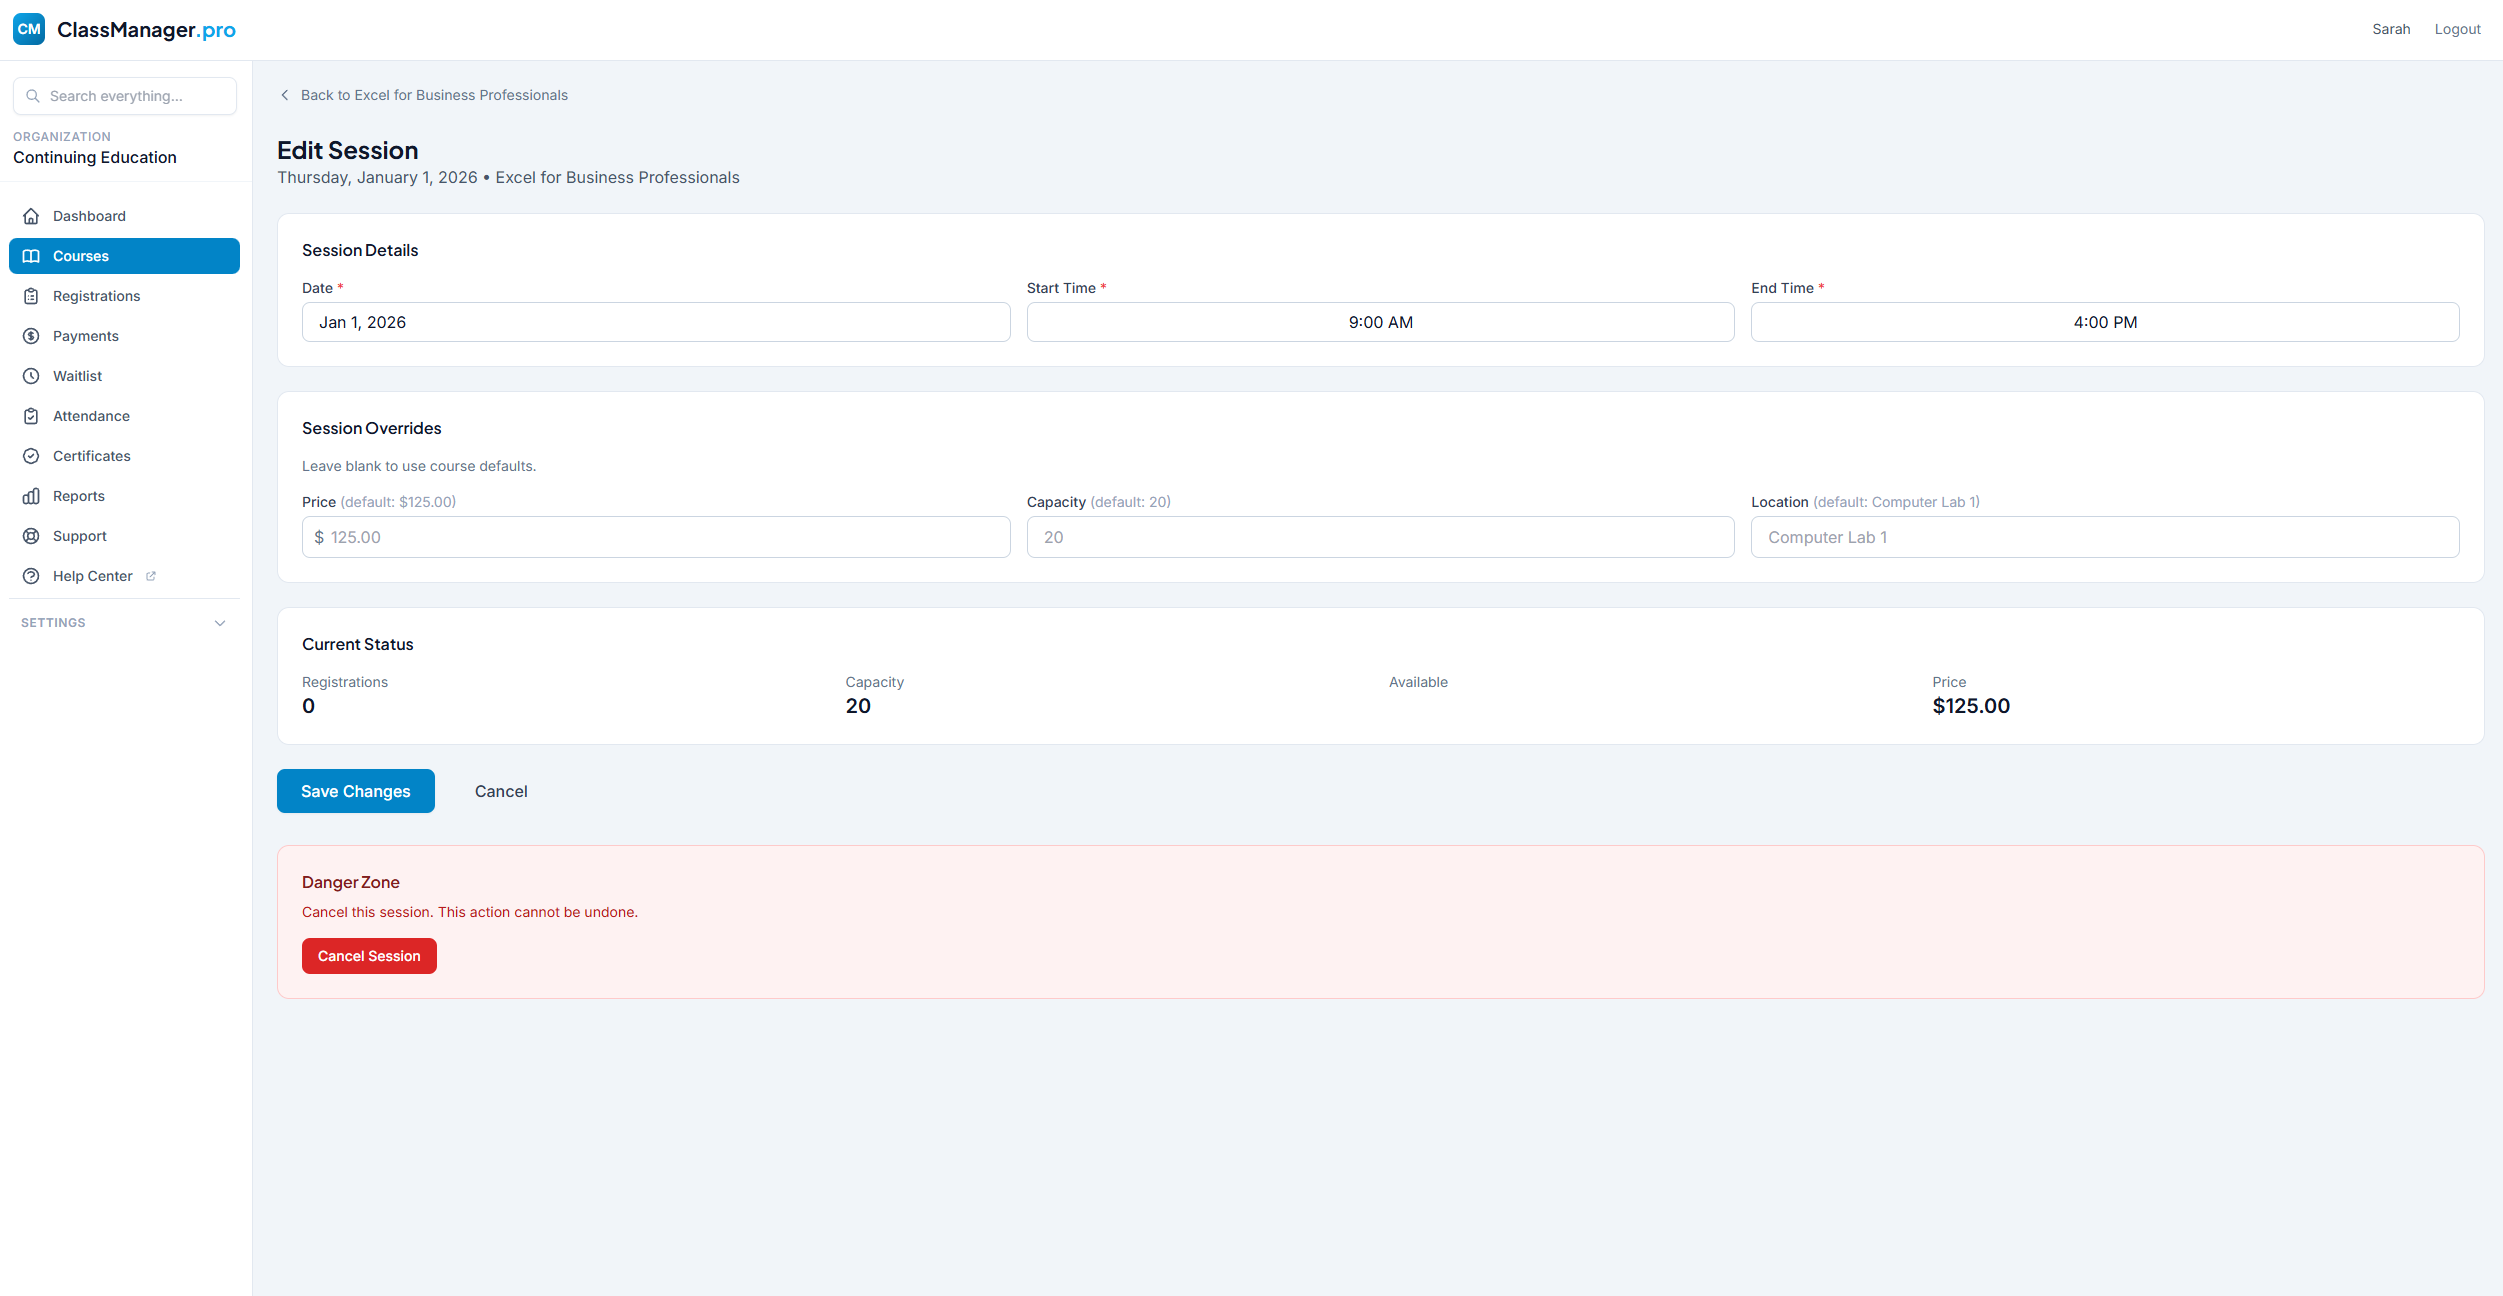Navigate back to Excel for Business Professionals
2503x1296 pixels.
tap(434, 94)
